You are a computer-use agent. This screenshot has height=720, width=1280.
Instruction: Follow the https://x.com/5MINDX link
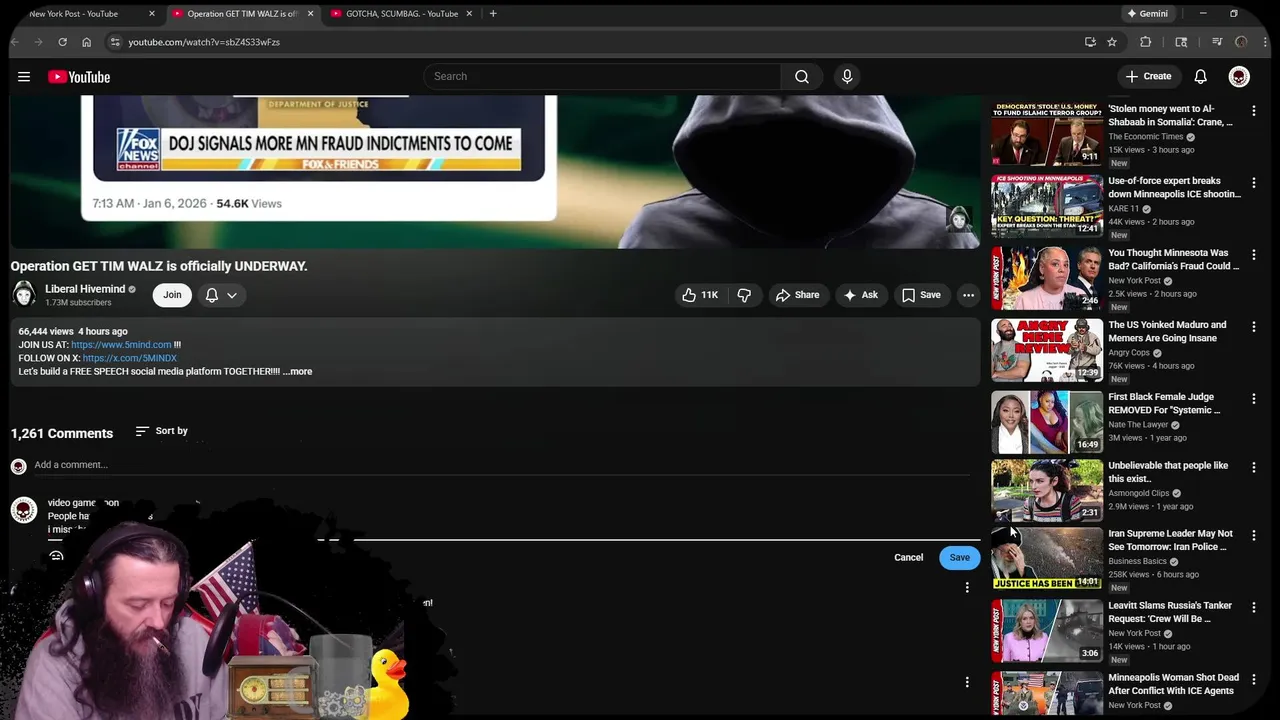[130, 358]
